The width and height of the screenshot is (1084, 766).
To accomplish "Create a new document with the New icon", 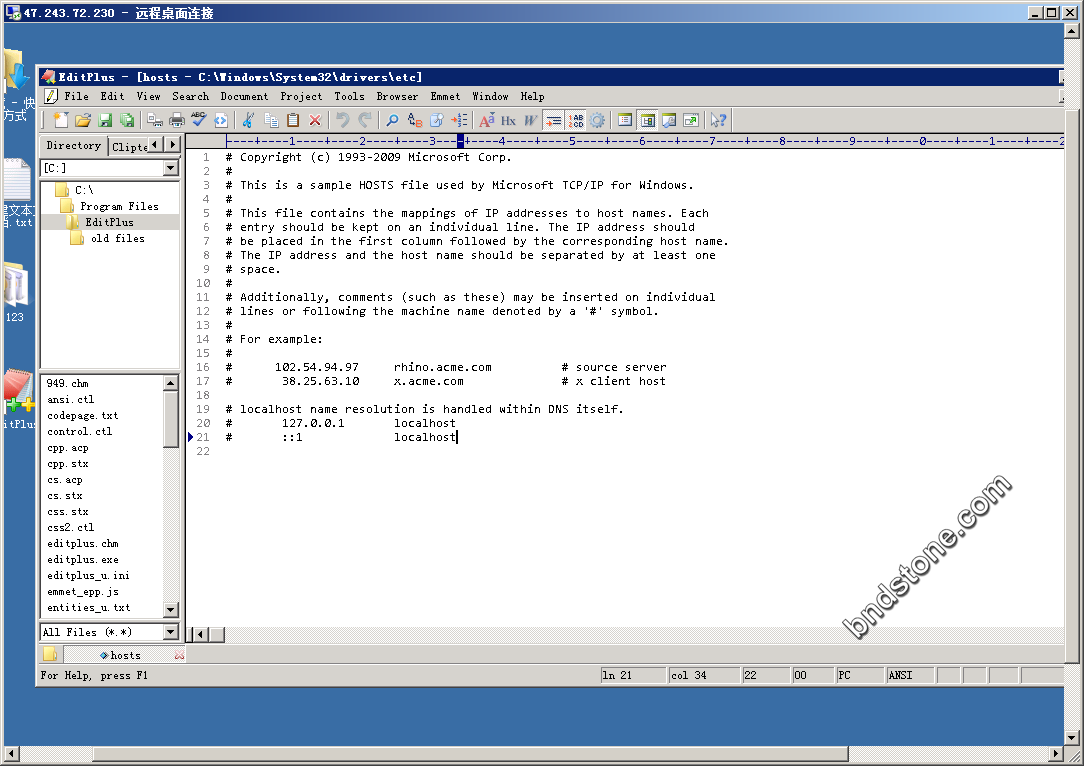I will click(x=61, y=120).
